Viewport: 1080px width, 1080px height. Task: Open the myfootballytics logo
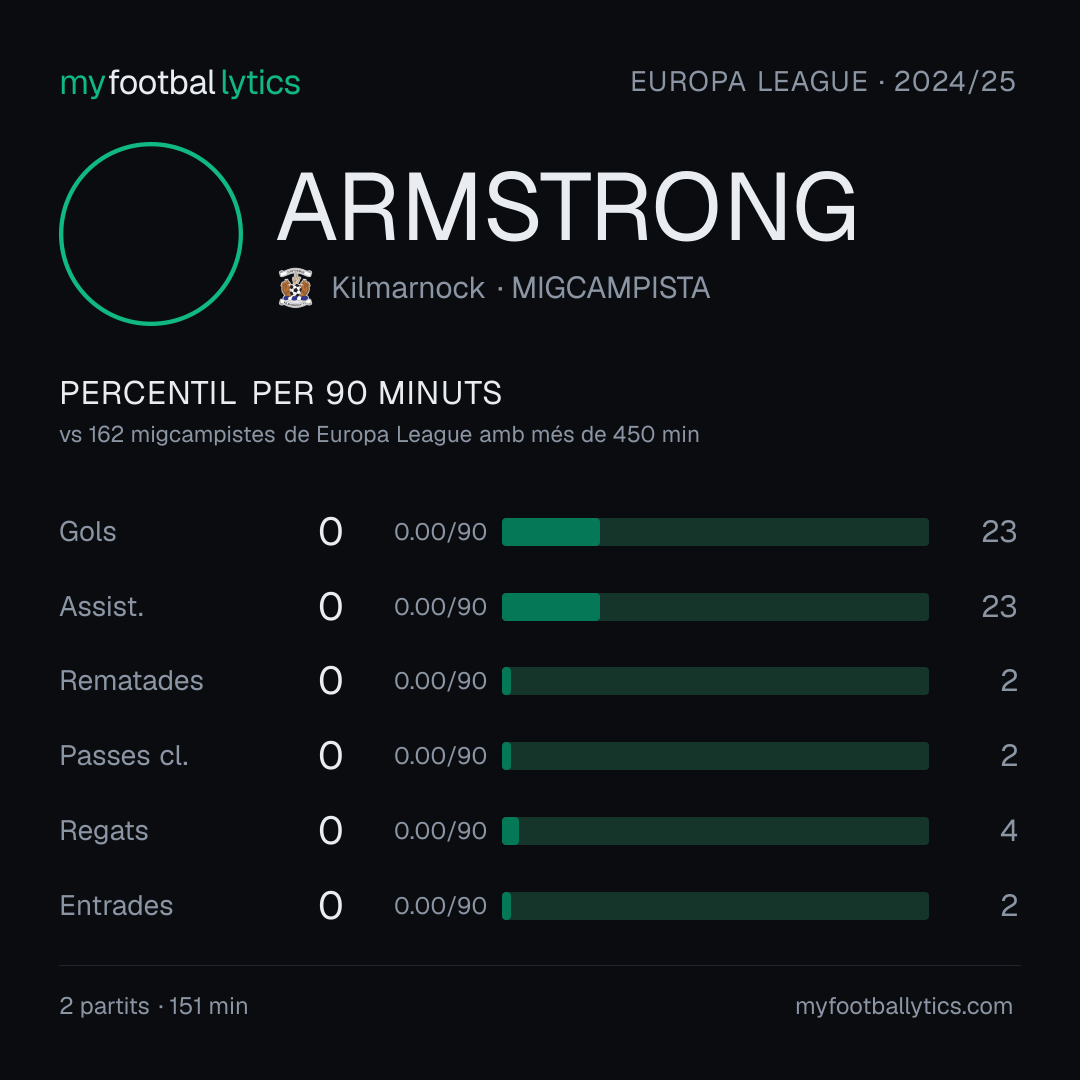click(x=180, y=83)
